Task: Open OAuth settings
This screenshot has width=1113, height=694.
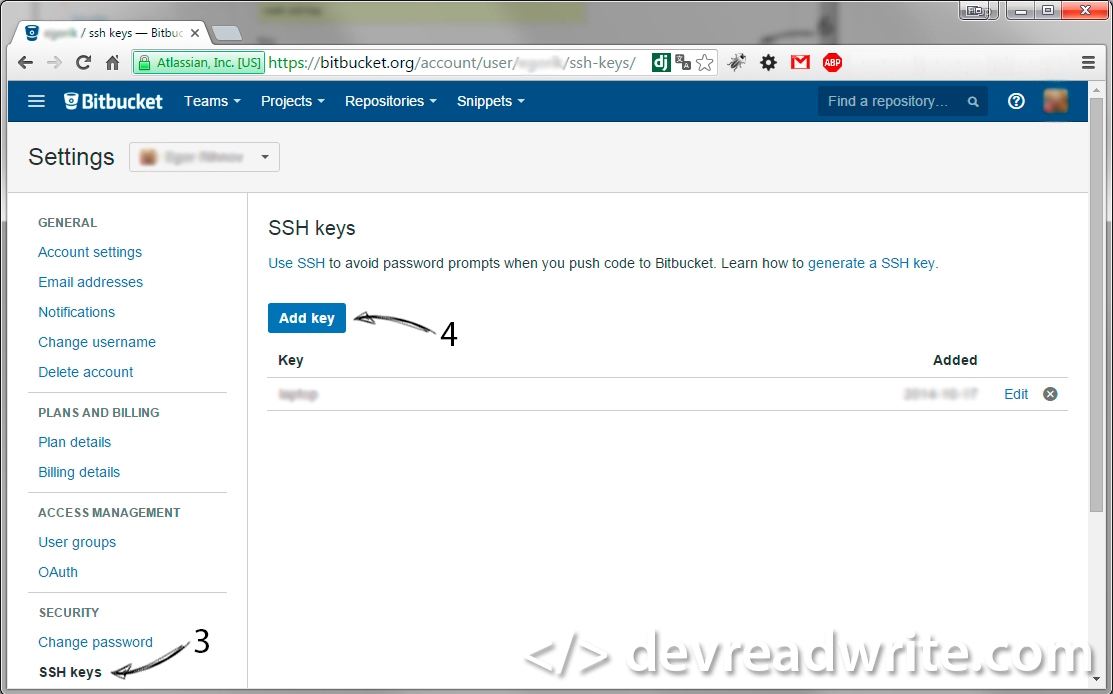Action: coord(58,572)
